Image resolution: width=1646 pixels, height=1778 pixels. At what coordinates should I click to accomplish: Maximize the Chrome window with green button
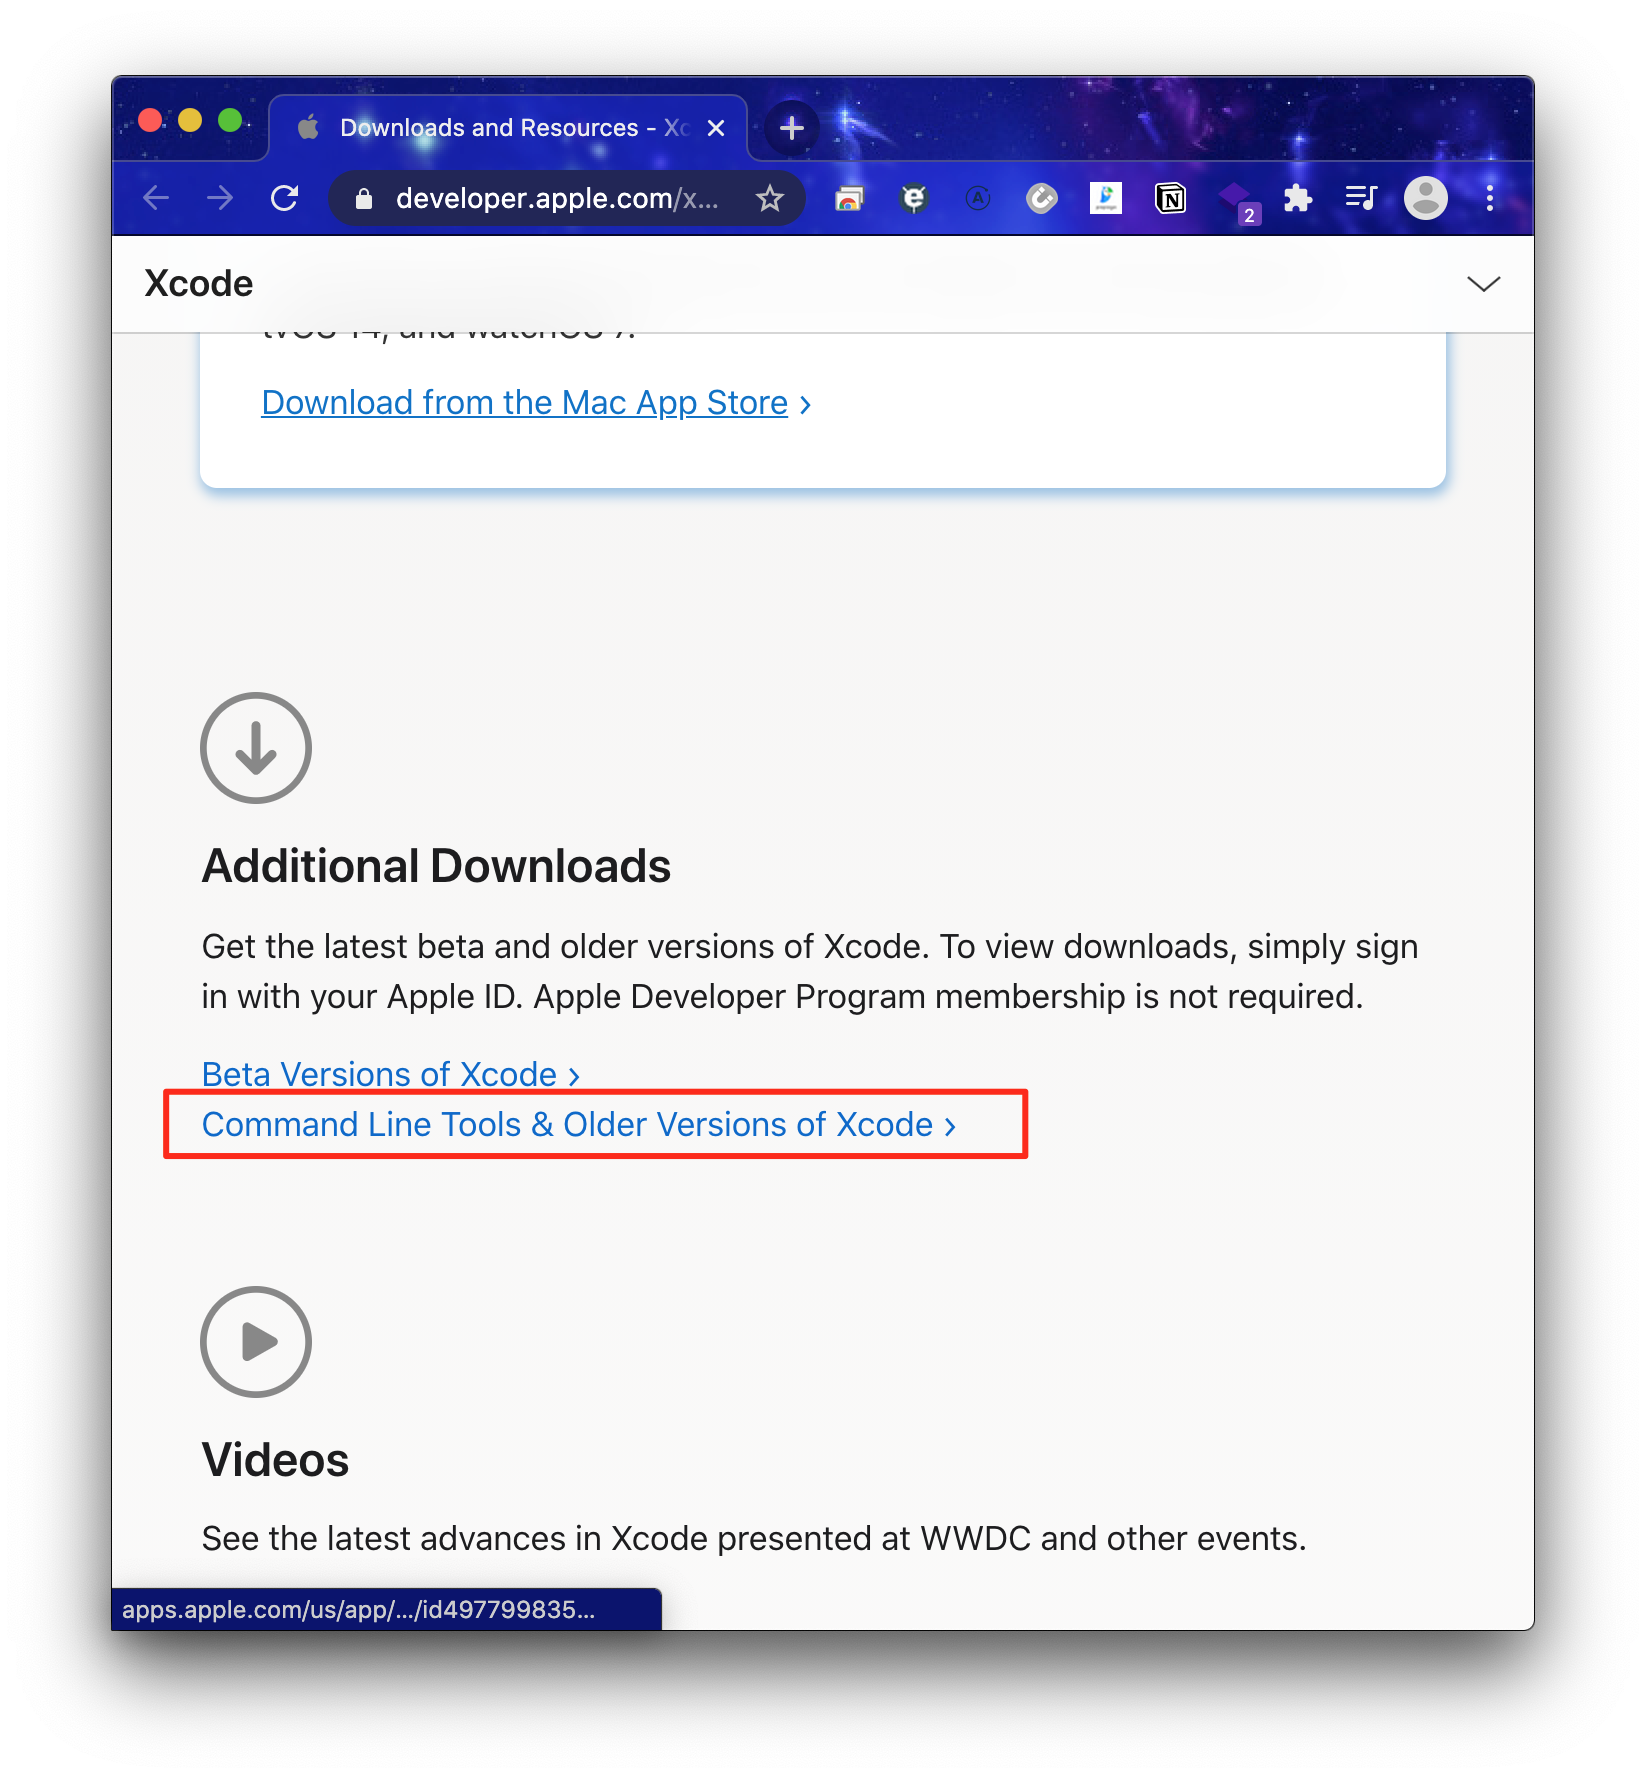(x=230, y=121)
